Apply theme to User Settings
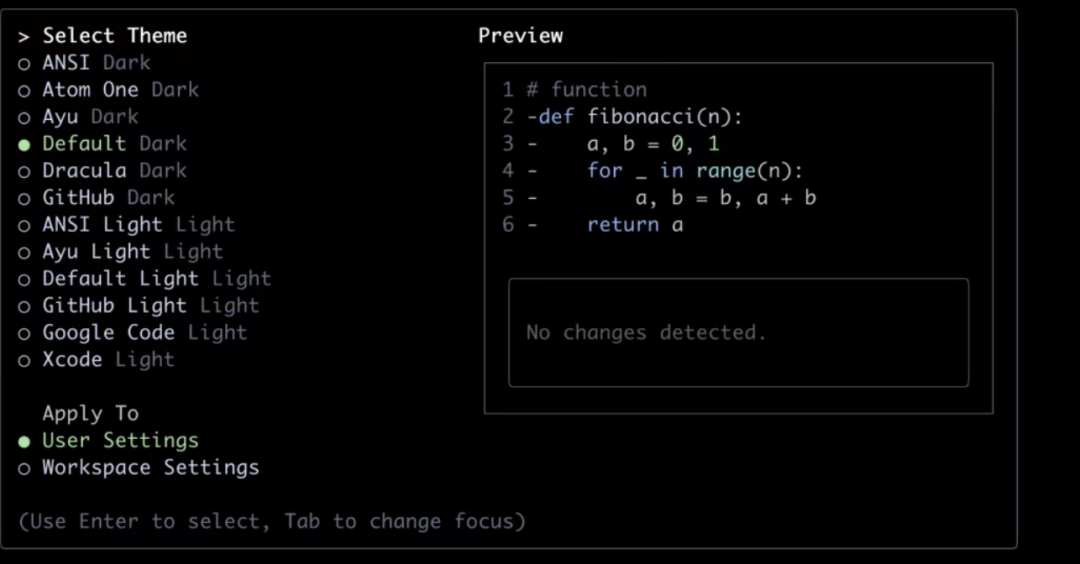 pos(120,441)
